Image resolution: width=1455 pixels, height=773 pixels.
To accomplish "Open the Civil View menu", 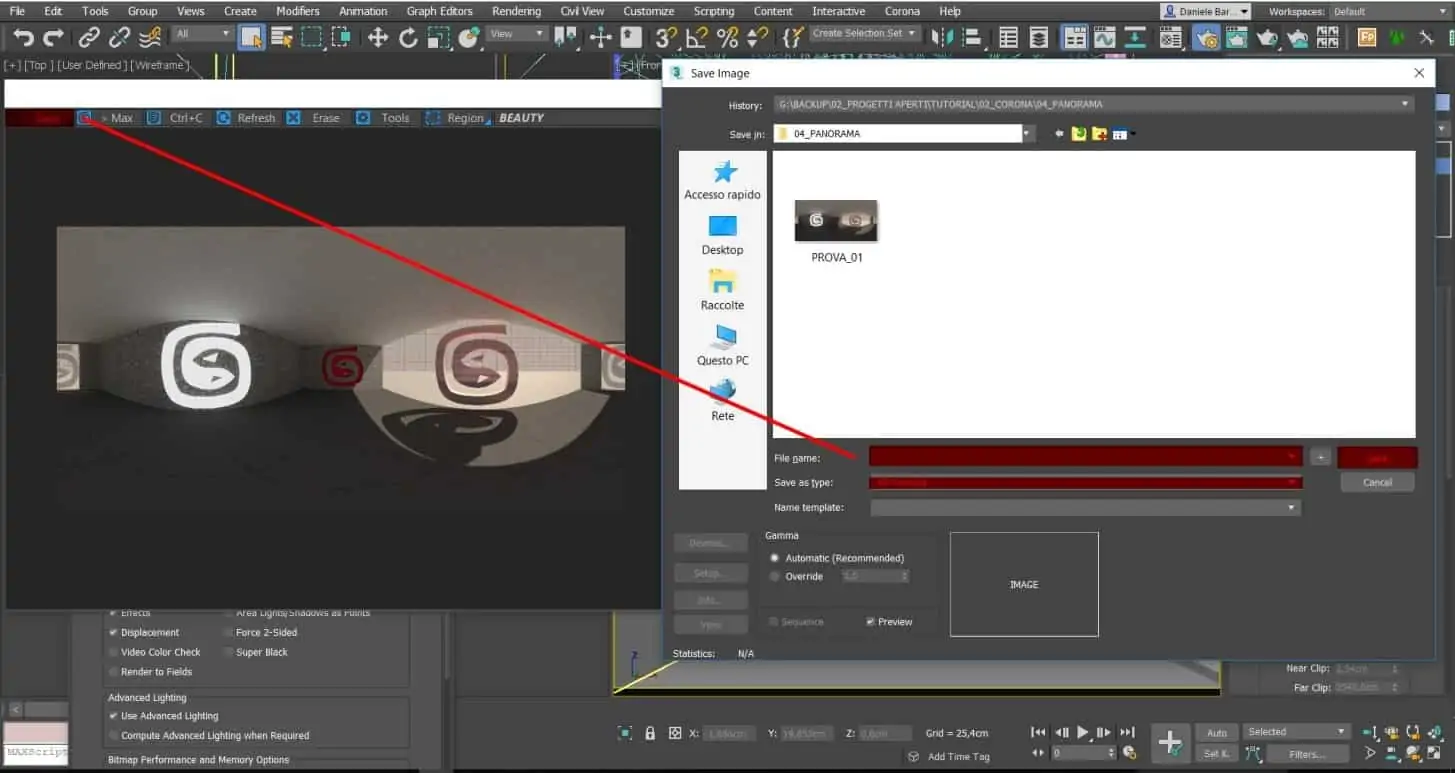I will [x=581, y=11].
